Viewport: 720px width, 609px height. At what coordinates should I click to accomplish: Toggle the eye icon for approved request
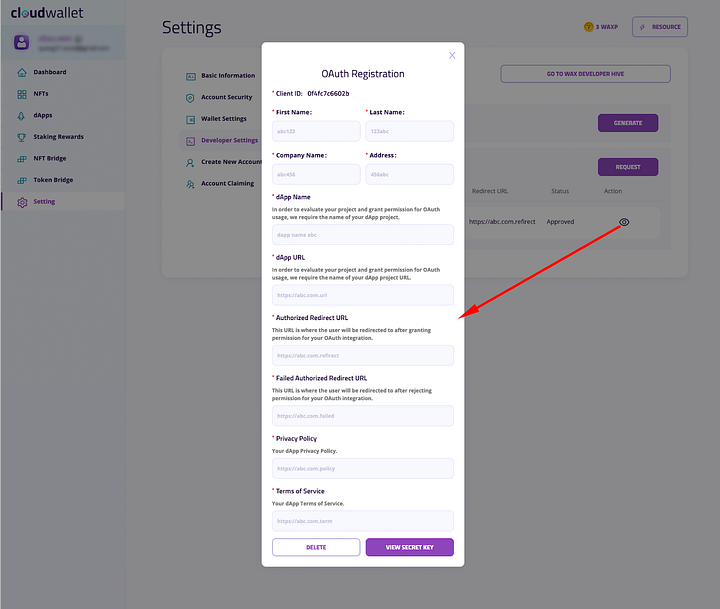pos(624,222)
